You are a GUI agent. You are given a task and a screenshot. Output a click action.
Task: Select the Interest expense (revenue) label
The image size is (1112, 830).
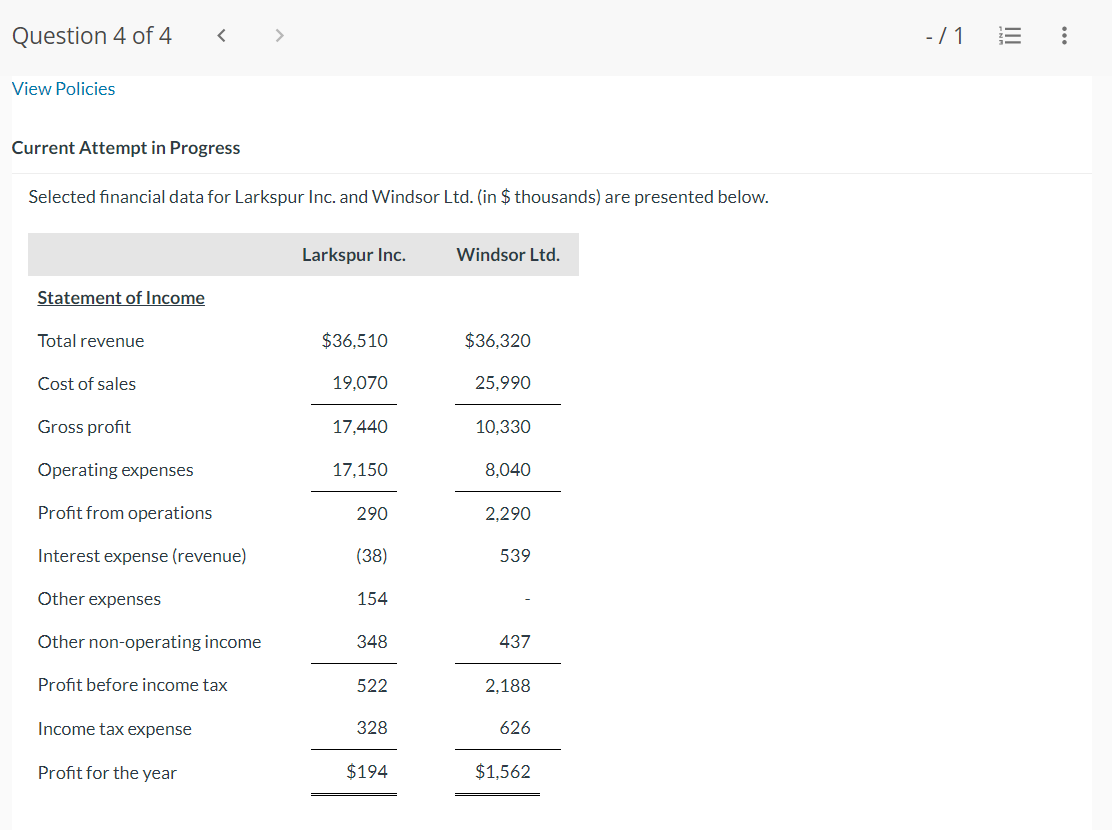141,555
